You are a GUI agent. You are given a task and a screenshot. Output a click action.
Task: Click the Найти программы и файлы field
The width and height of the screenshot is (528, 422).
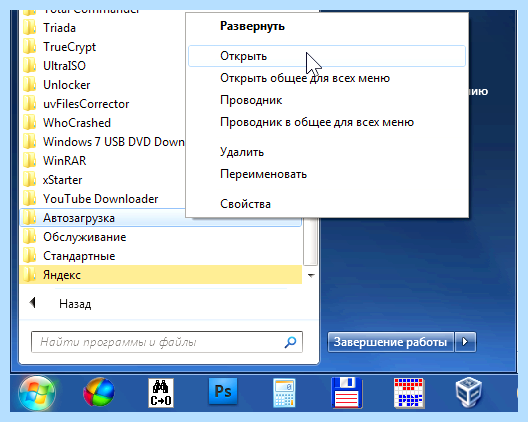167,342
